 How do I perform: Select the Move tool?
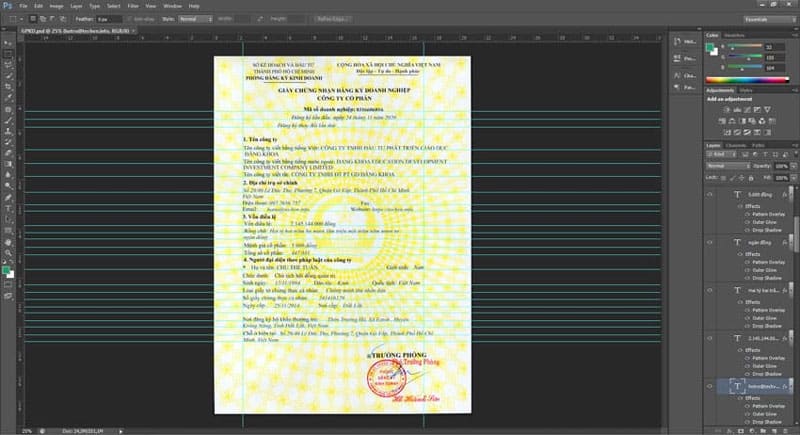point(8,41)
